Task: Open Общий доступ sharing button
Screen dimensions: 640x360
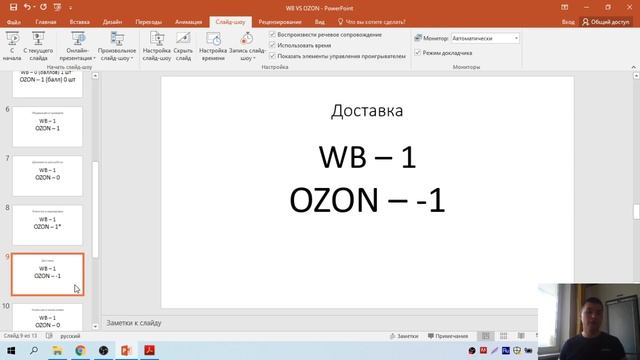Action: coord(606,22)
